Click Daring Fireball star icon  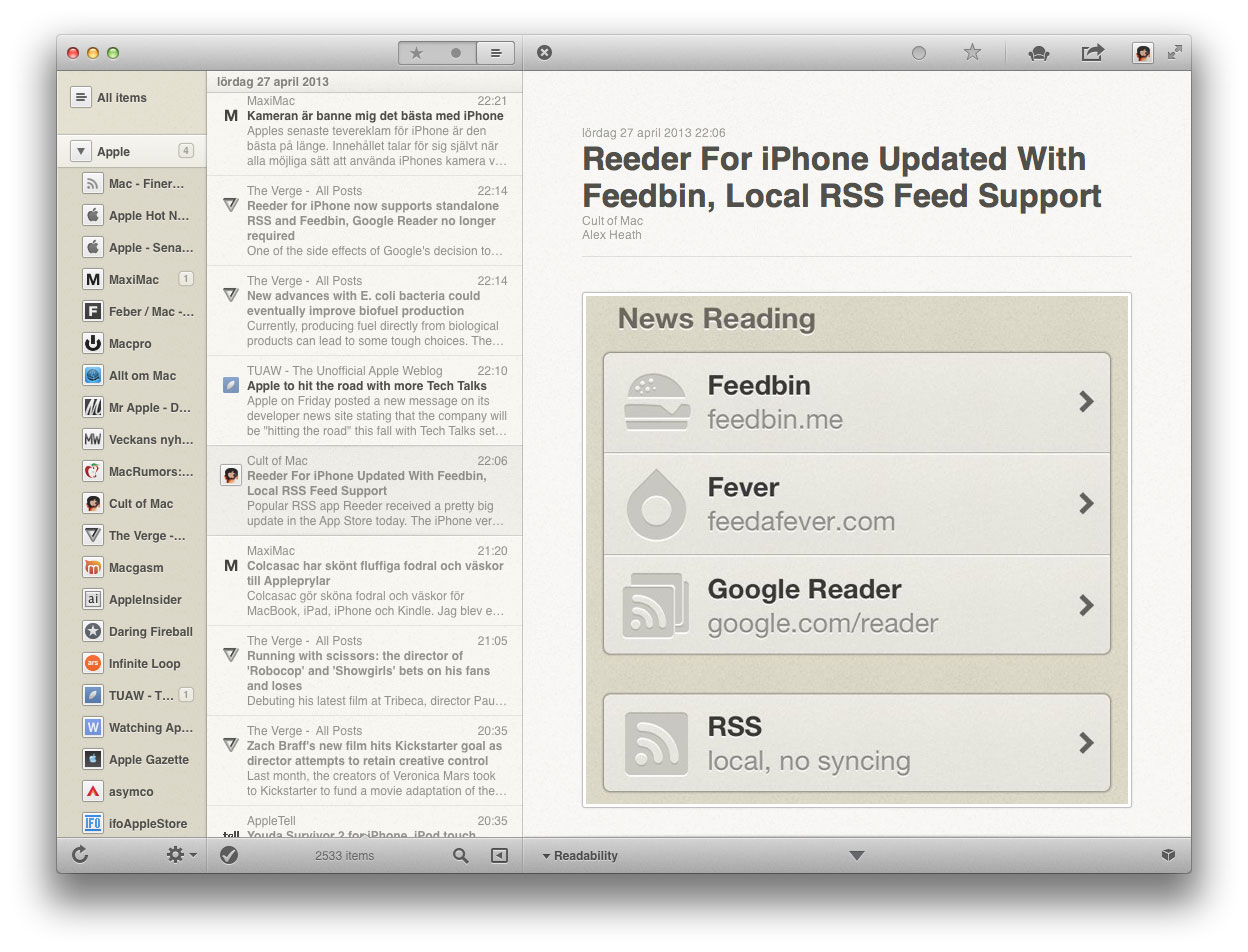pyautogui.click(x=93, y=632)
